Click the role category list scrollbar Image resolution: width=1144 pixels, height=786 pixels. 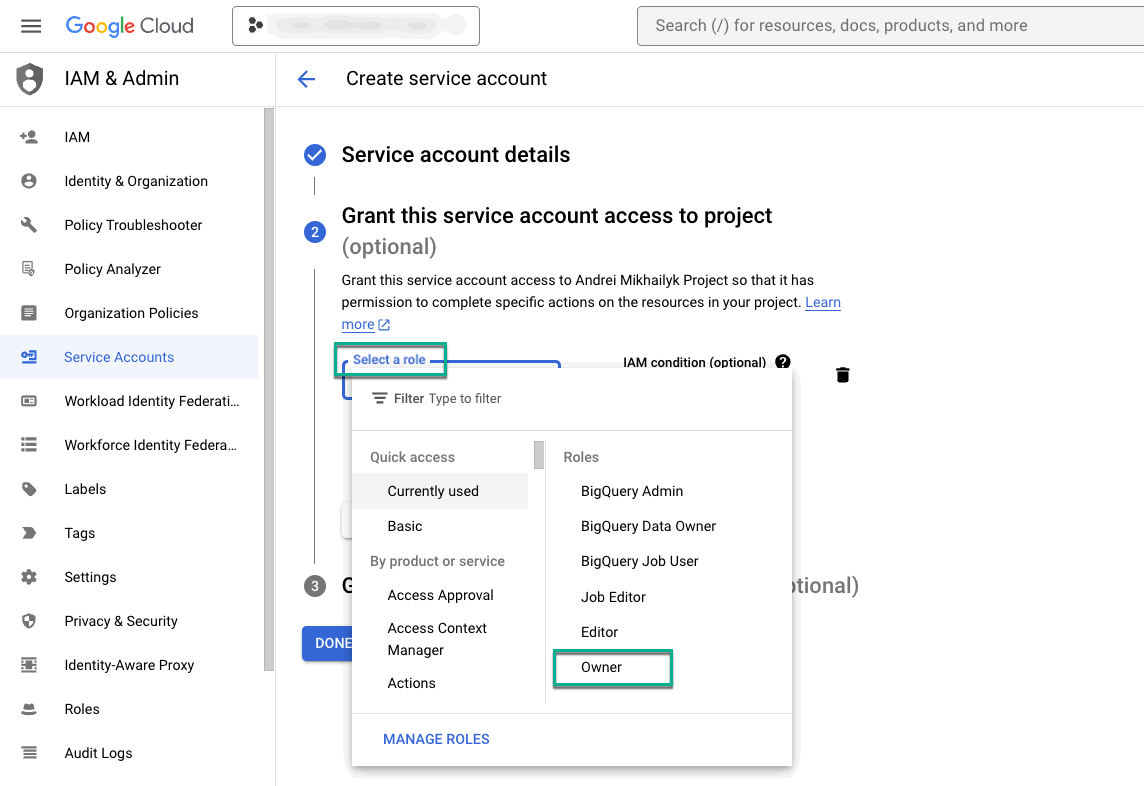[539, 456]
